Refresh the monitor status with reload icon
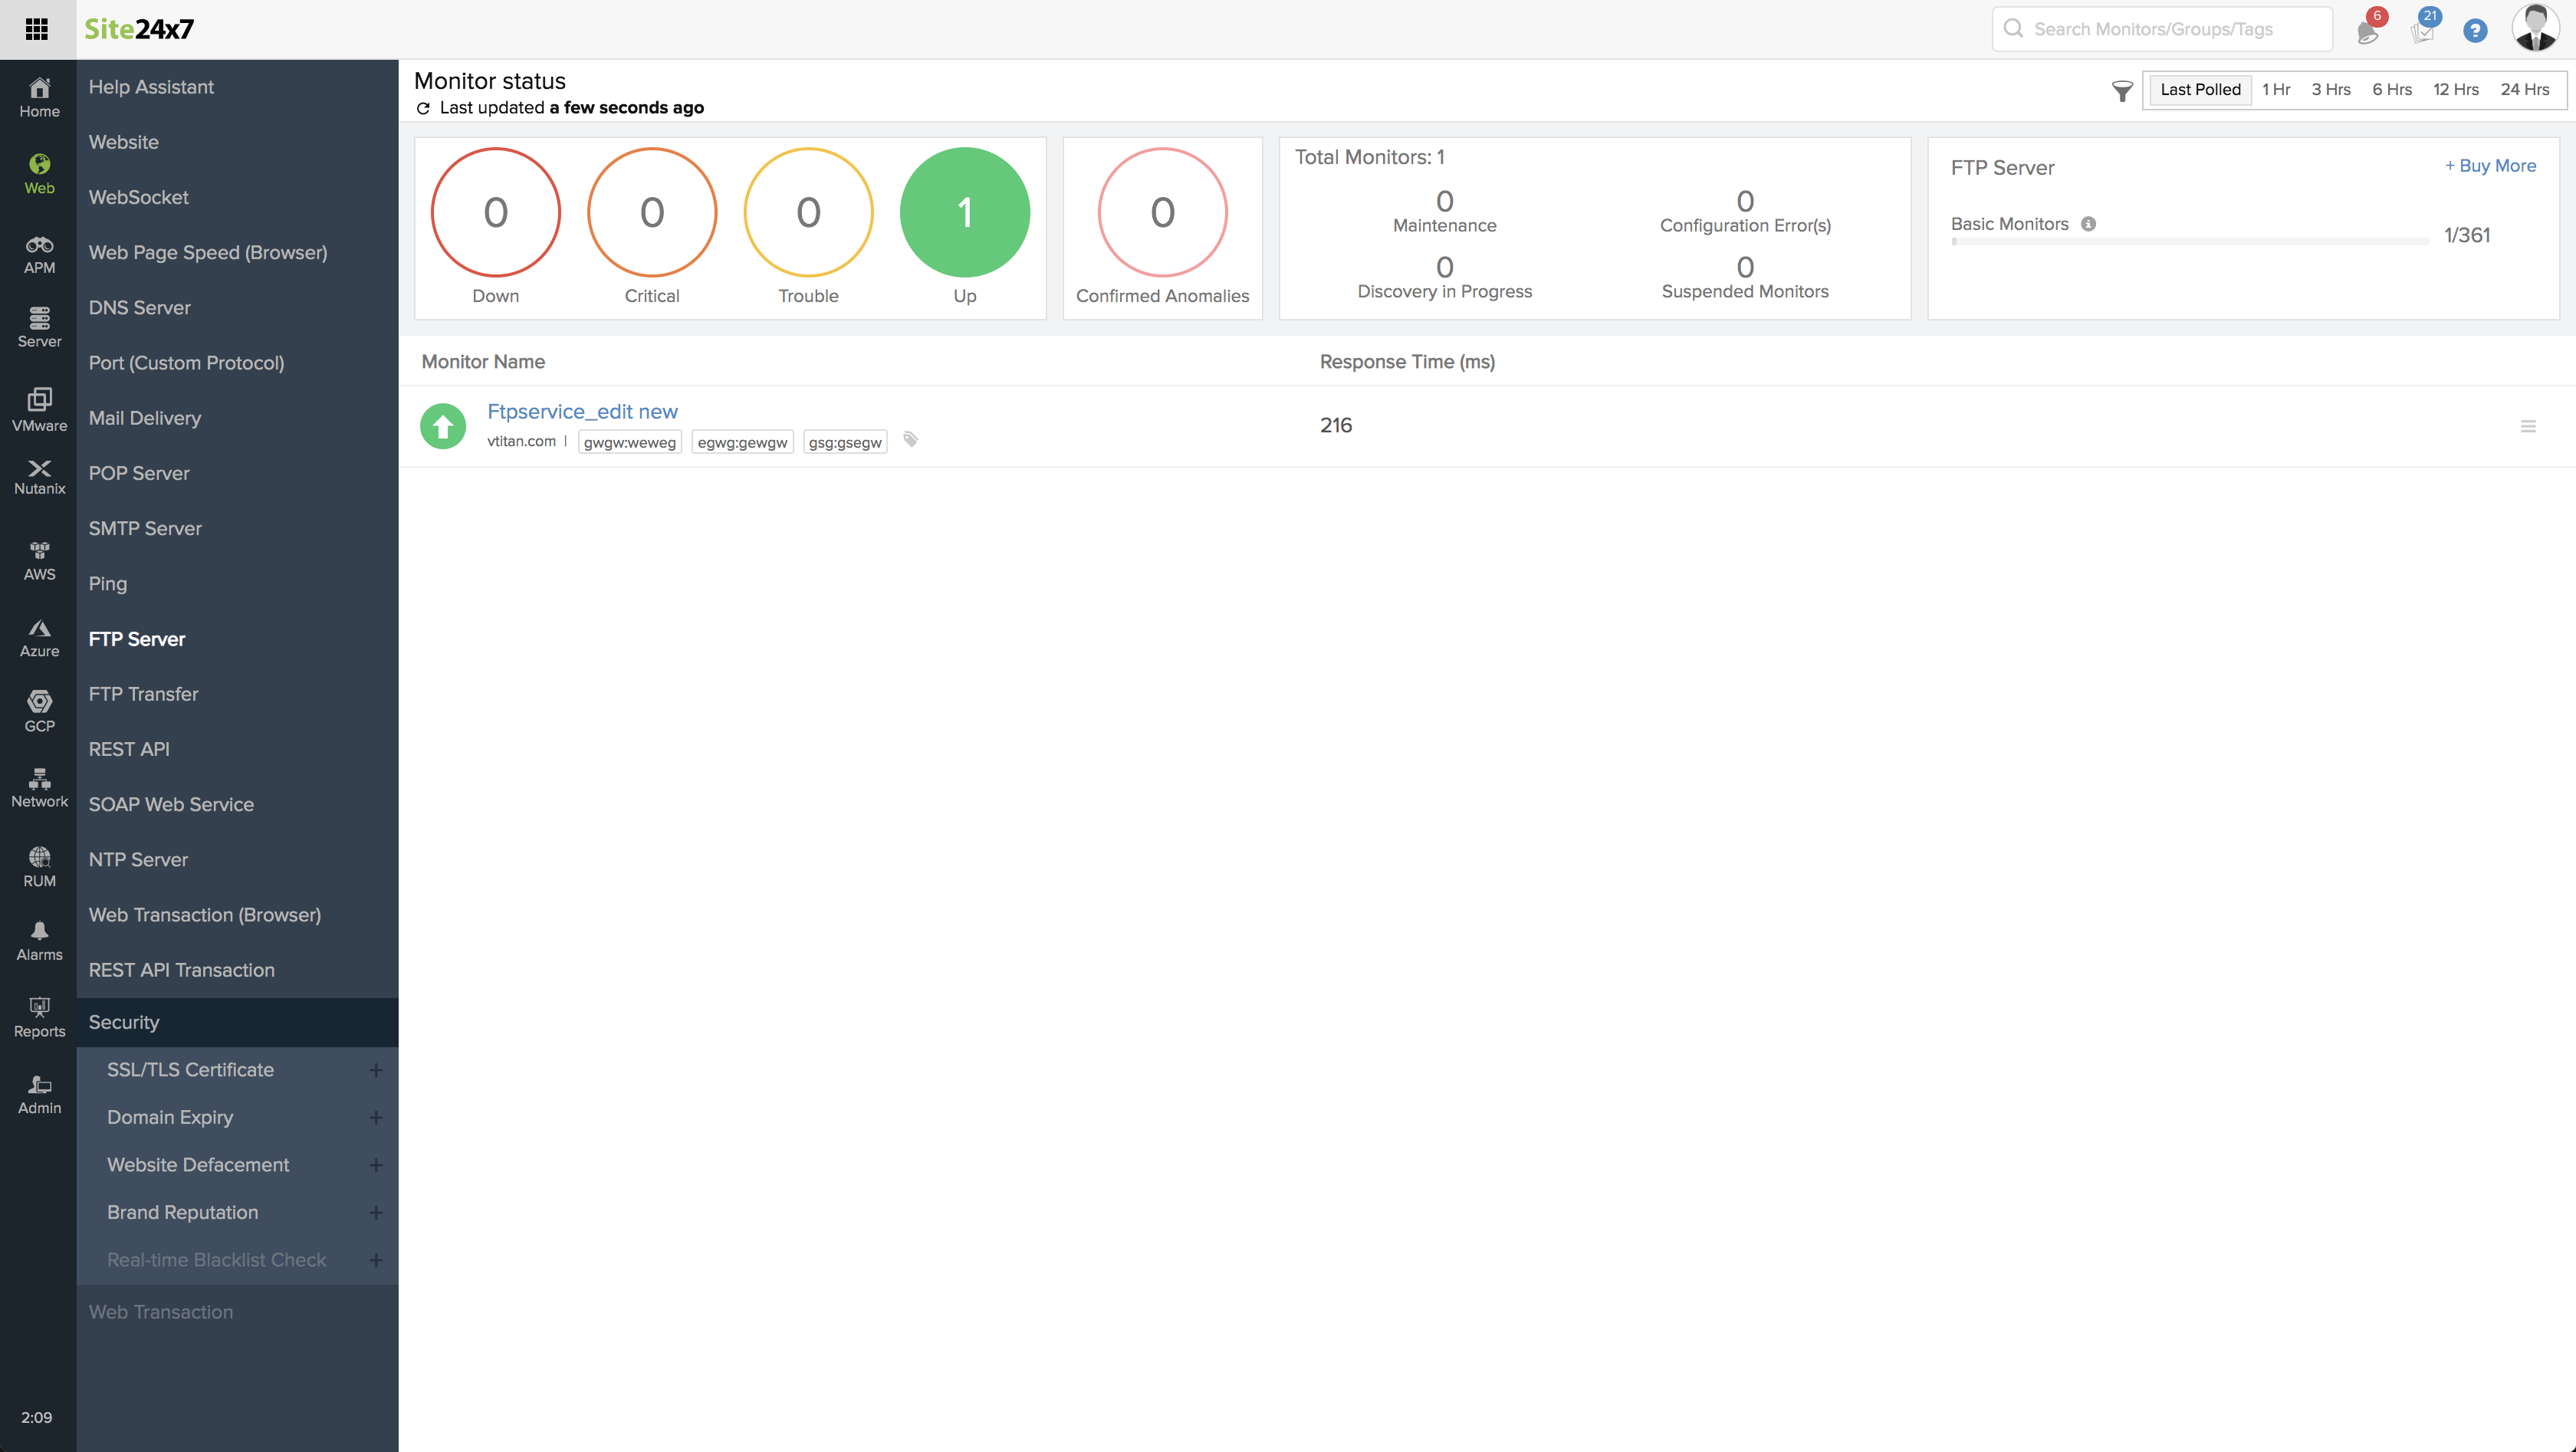 point(423,108)
